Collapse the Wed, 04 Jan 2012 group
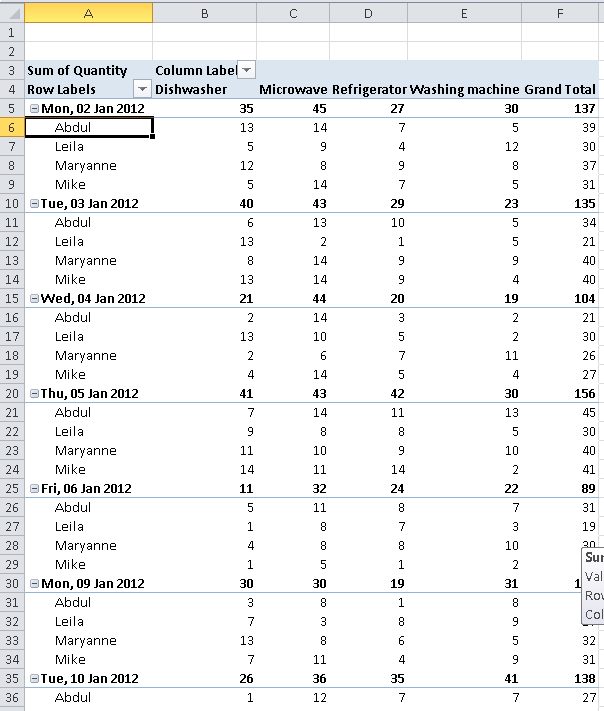Screen dimensions: 604x711 click(x=34, y=298)
